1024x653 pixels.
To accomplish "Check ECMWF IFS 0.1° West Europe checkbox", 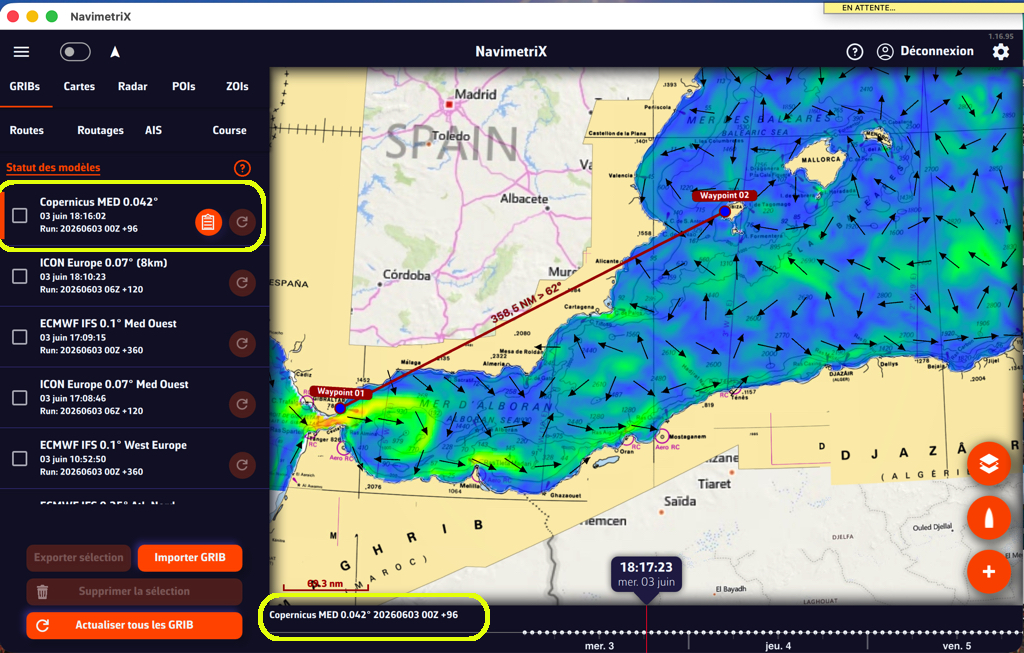I will 20,458.
